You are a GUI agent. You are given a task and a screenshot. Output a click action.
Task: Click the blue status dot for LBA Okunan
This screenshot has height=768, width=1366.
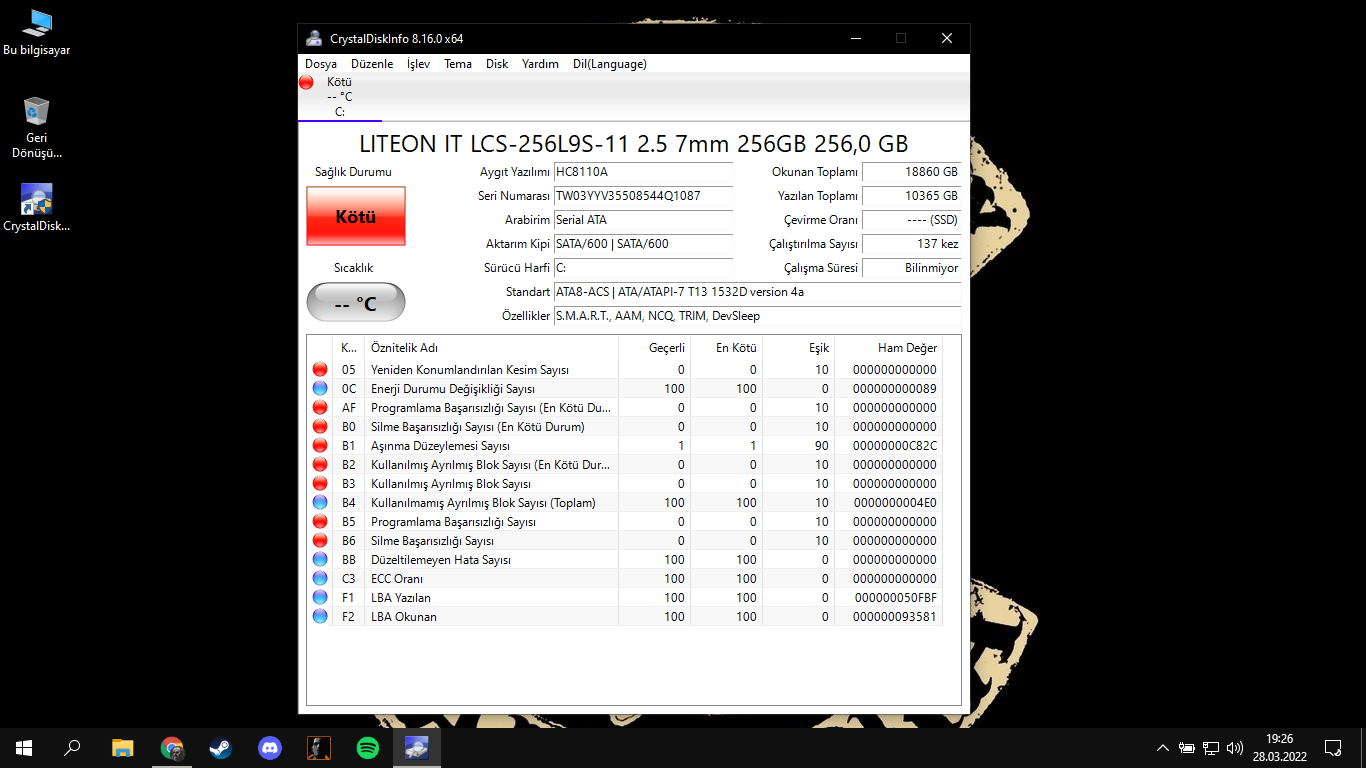(320, 617)
